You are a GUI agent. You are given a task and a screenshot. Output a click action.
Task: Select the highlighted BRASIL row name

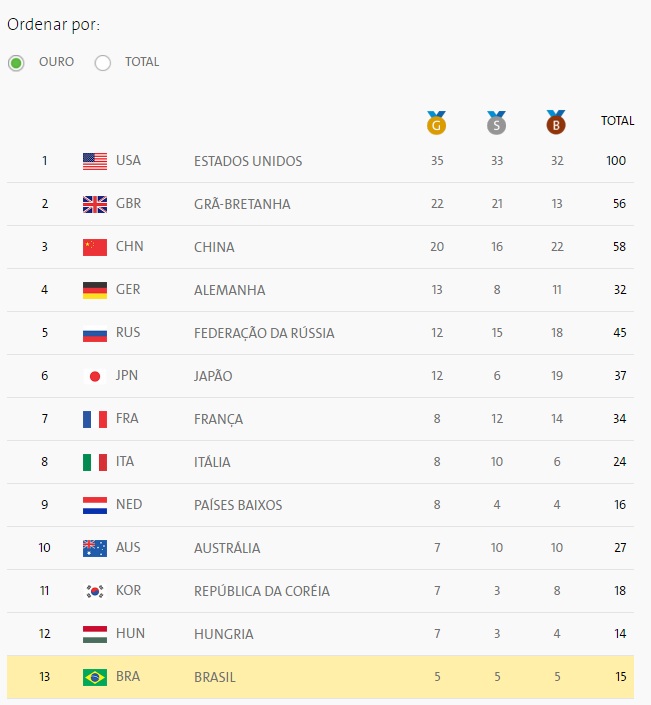(x=214, y=677)
